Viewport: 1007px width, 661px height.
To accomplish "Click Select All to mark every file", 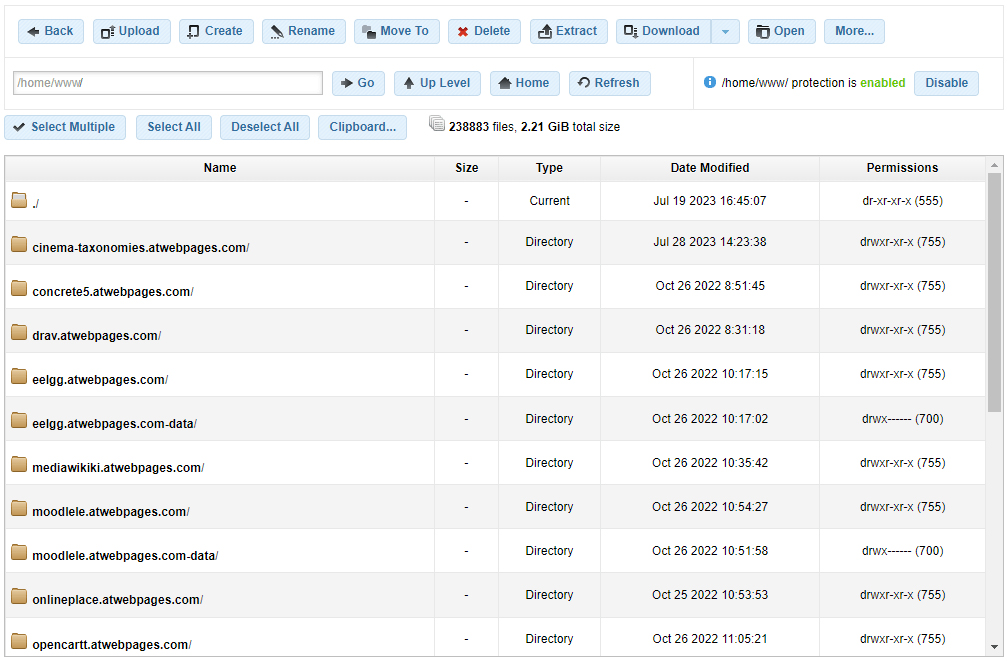I will (x=173, y=127).
